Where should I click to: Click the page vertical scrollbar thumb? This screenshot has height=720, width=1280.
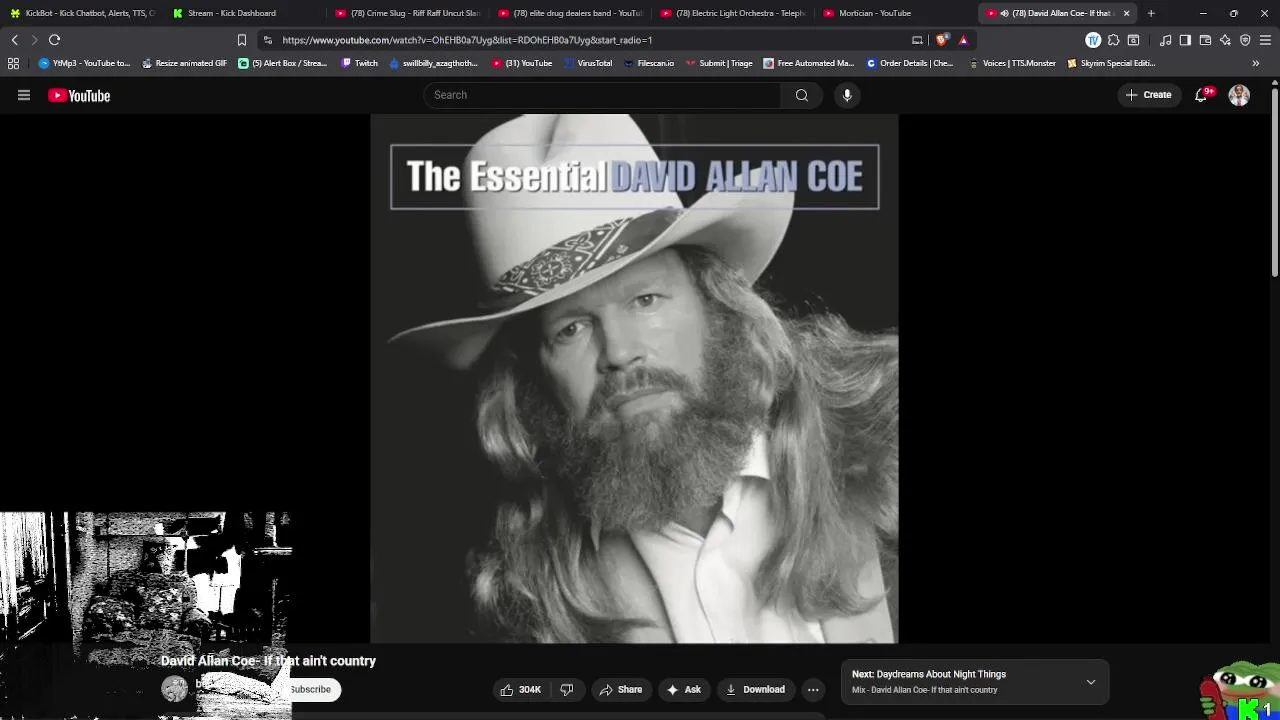click(x=1275, y=182)
